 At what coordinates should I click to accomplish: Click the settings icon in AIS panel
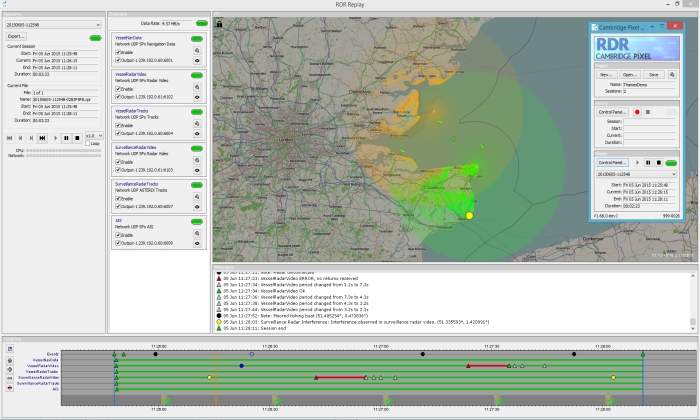198,231
